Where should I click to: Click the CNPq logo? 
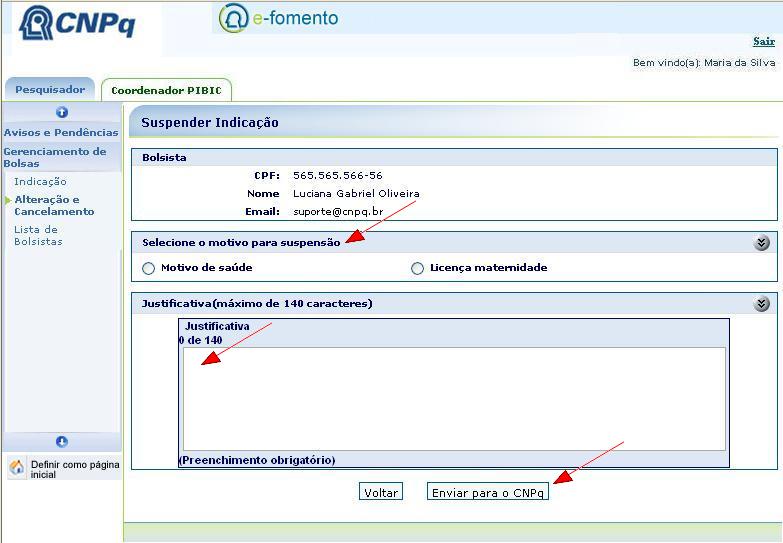(x=79, y=24)
